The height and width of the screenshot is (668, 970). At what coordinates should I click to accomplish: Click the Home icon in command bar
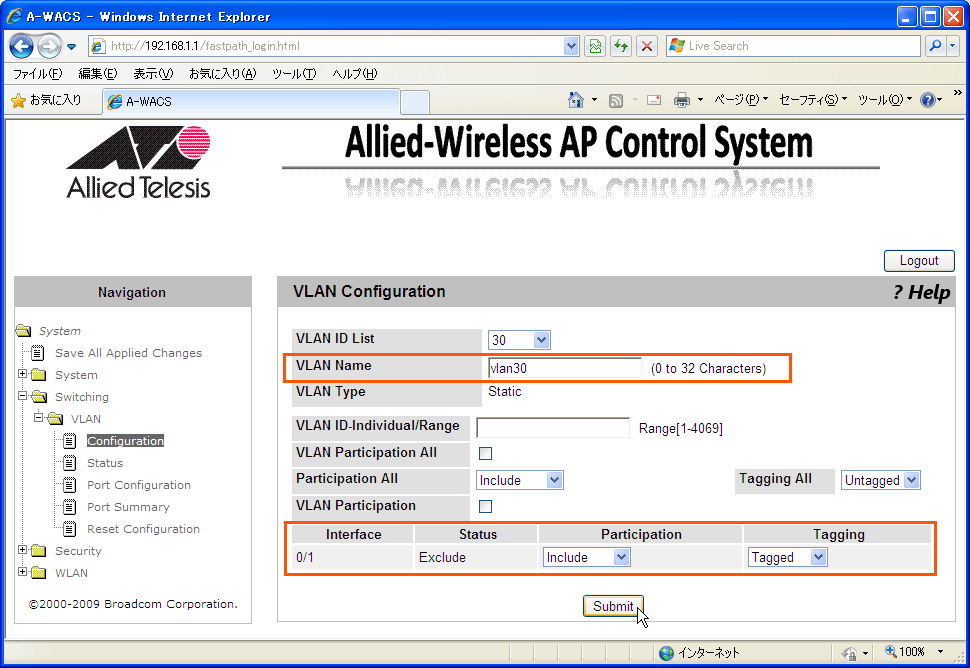576,100
